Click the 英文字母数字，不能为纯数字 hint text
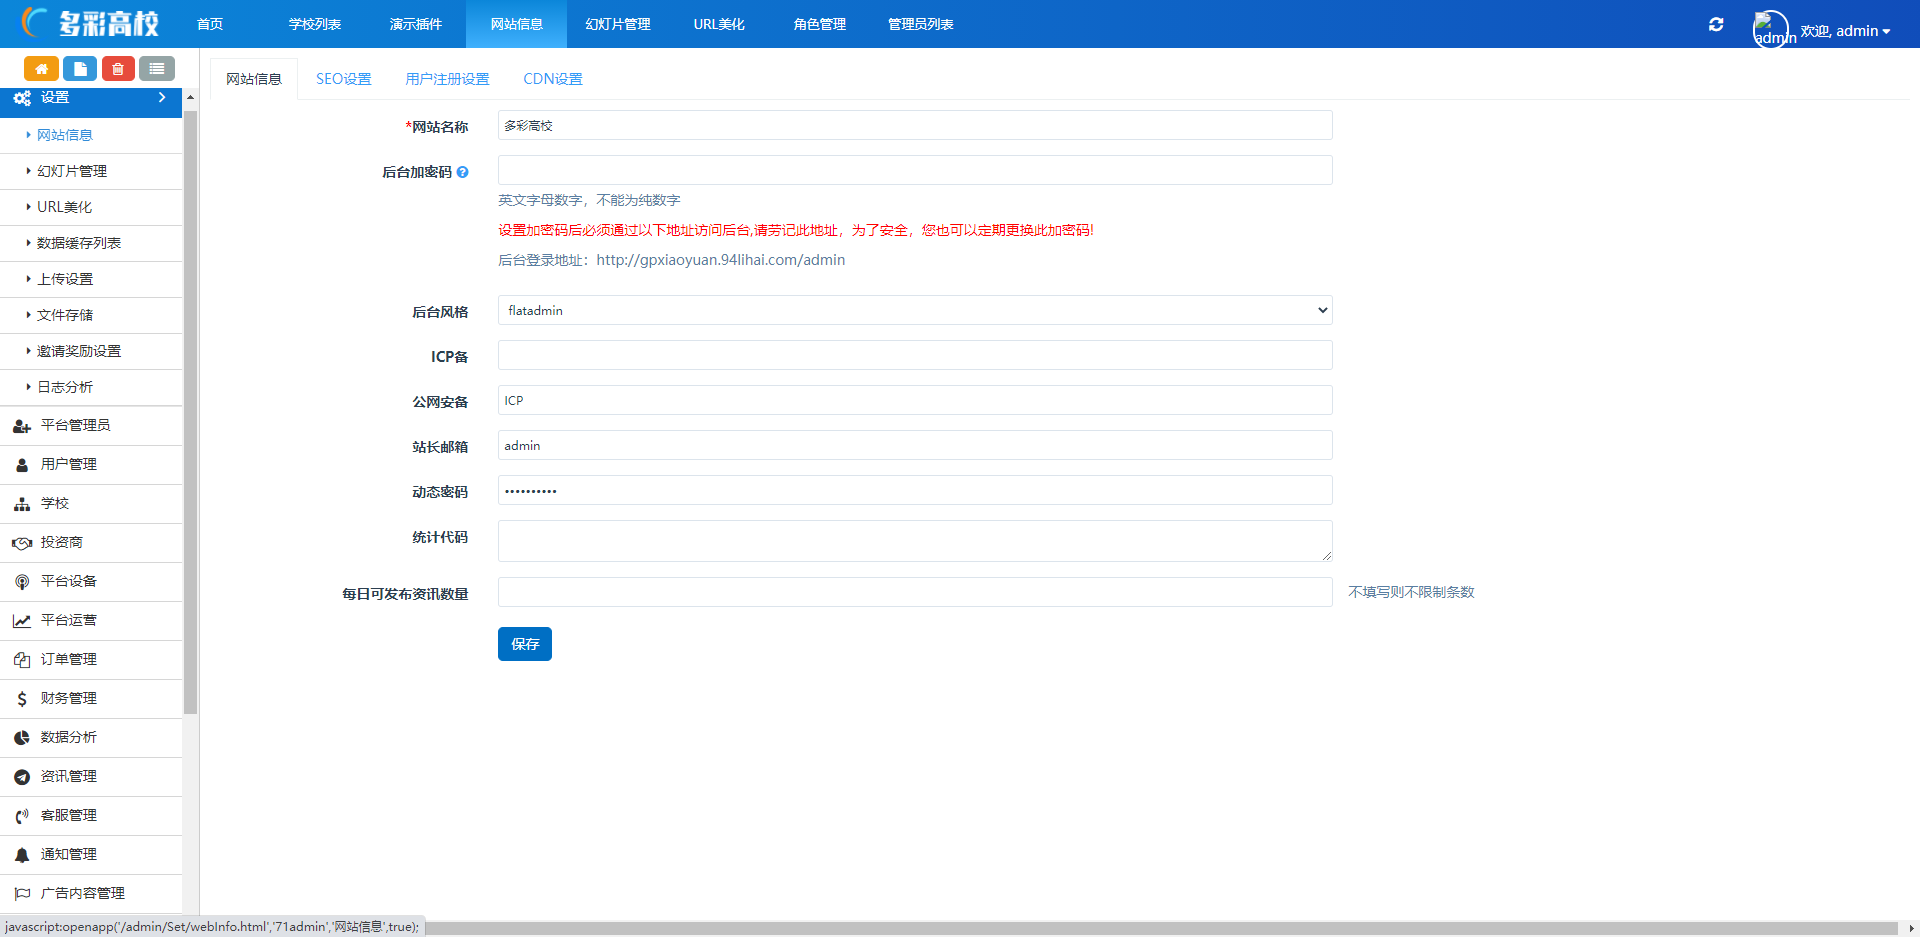The height and width of the screenshot is (937, 1920). click(589, 200)
